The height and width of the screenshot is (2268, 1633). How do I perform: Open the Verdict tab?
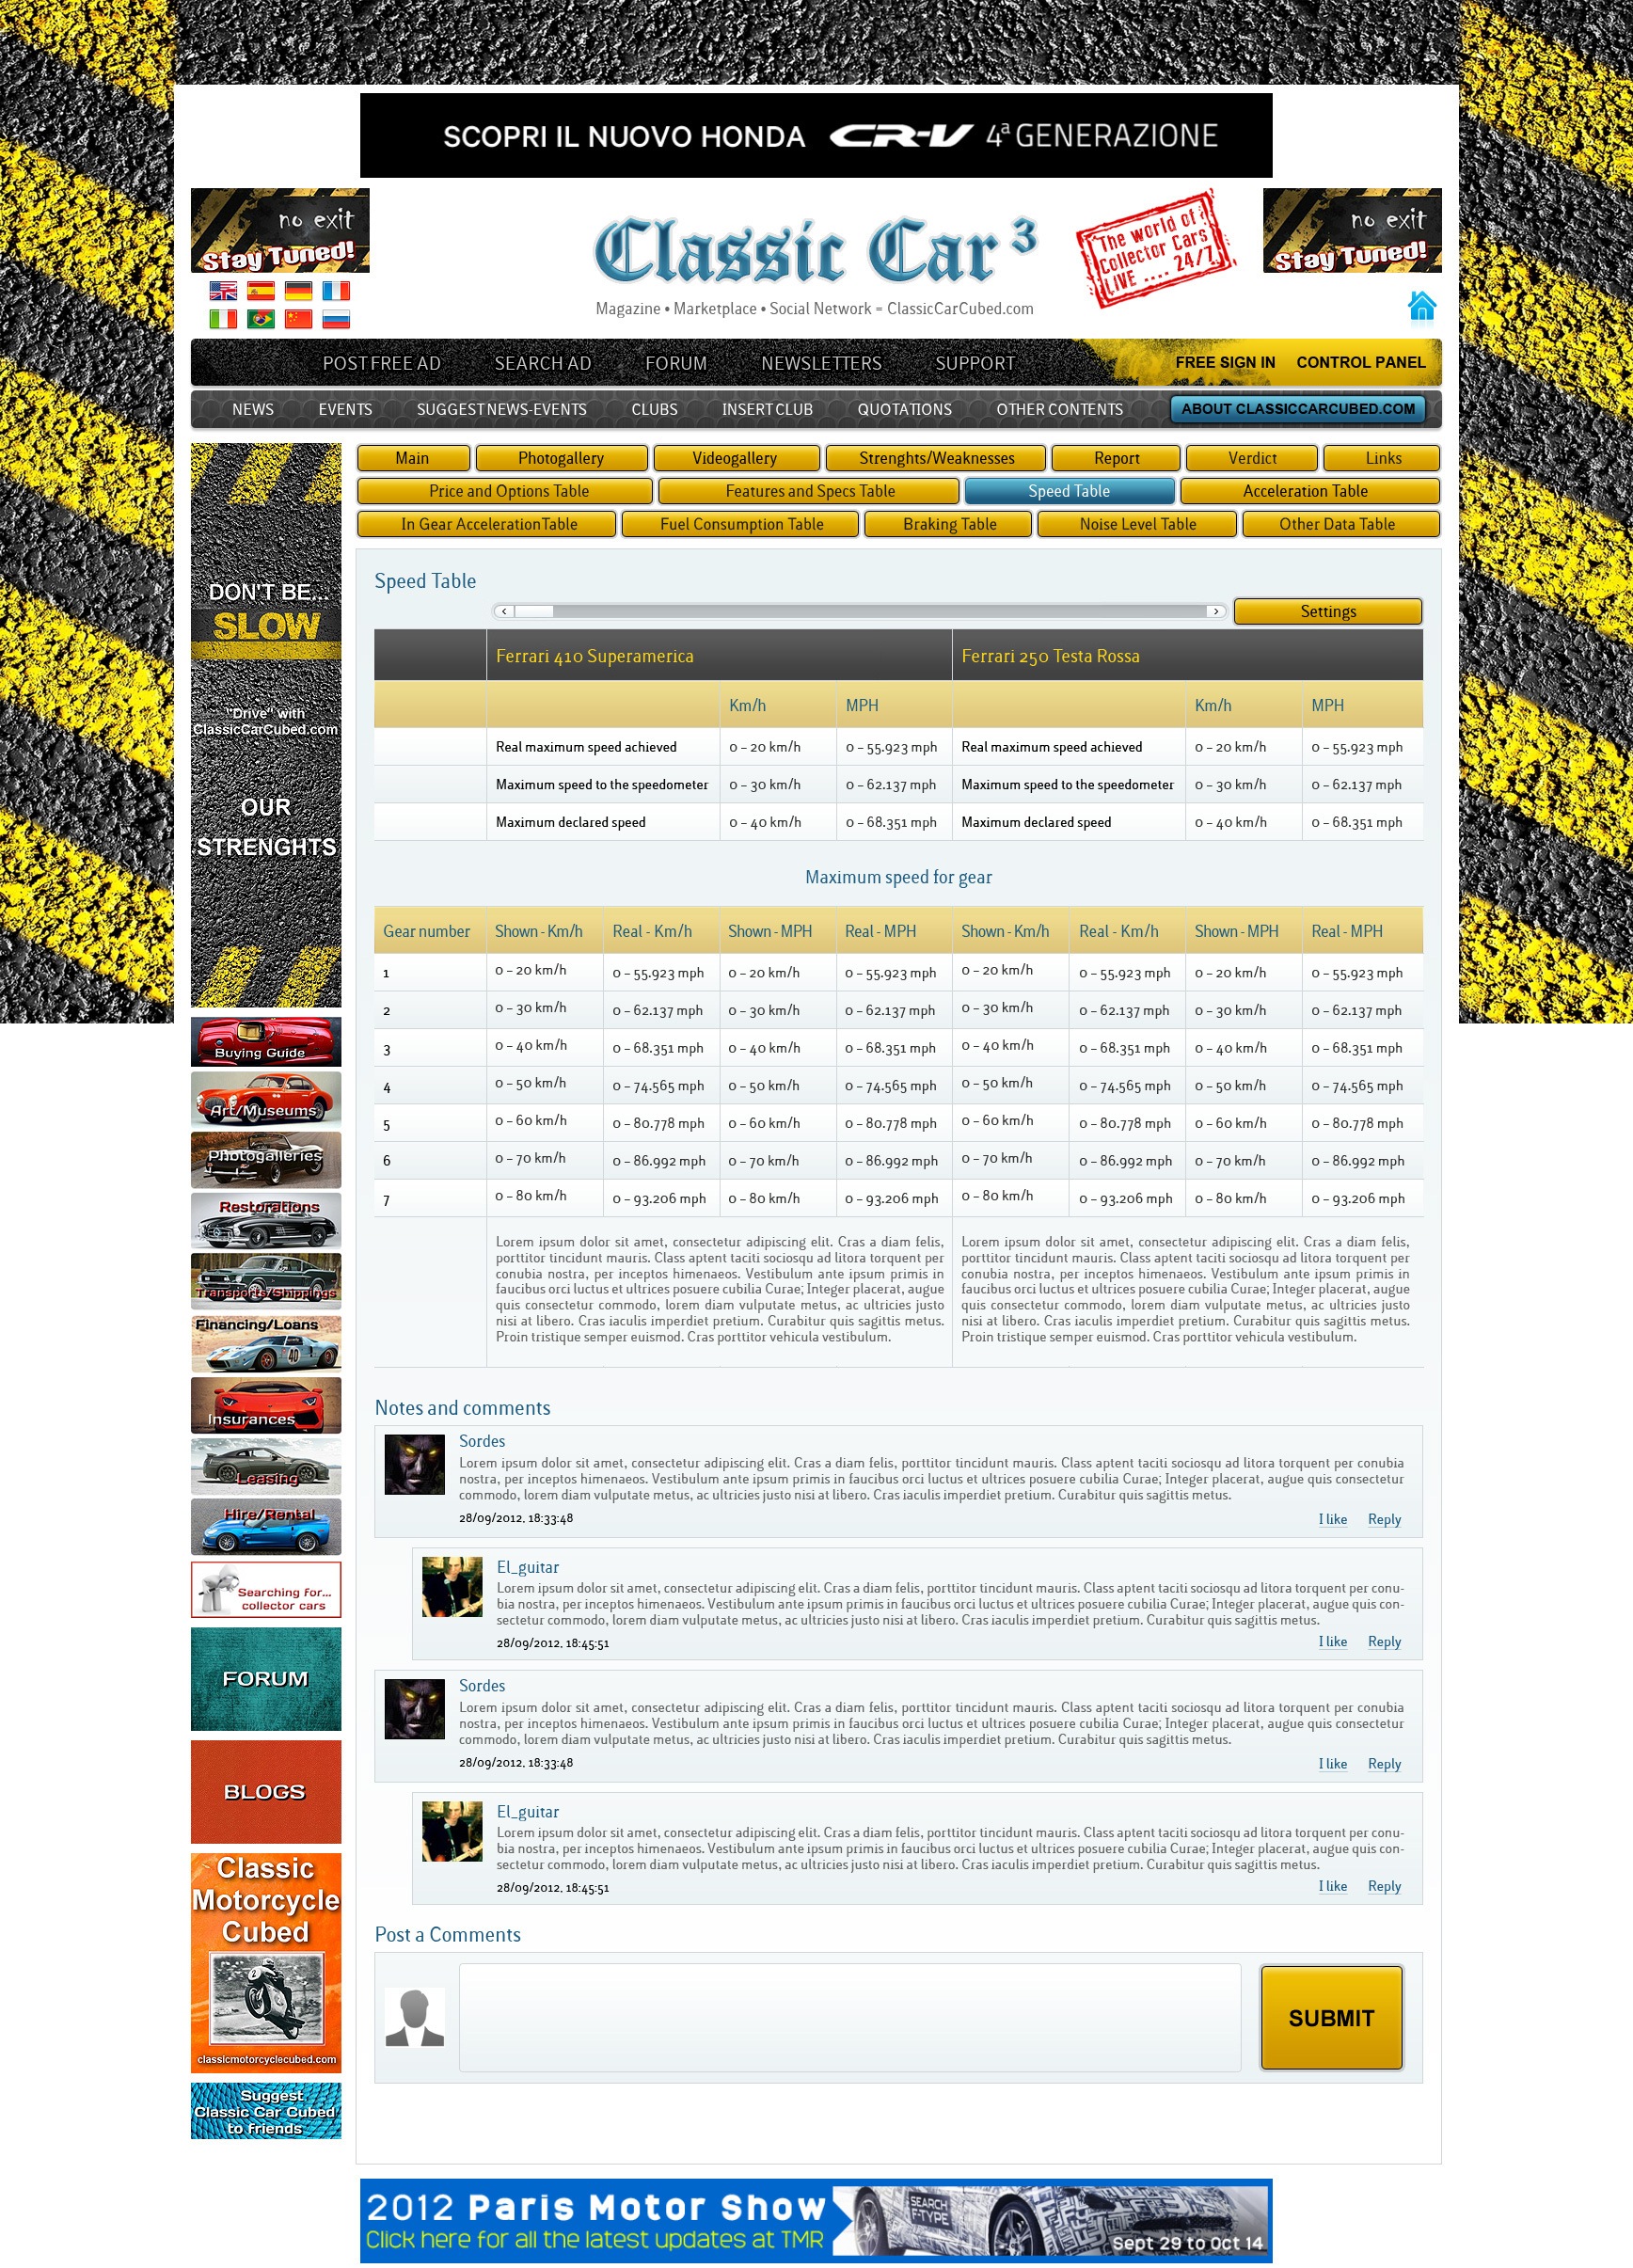pyautogui.click(x=1252, y=458)
